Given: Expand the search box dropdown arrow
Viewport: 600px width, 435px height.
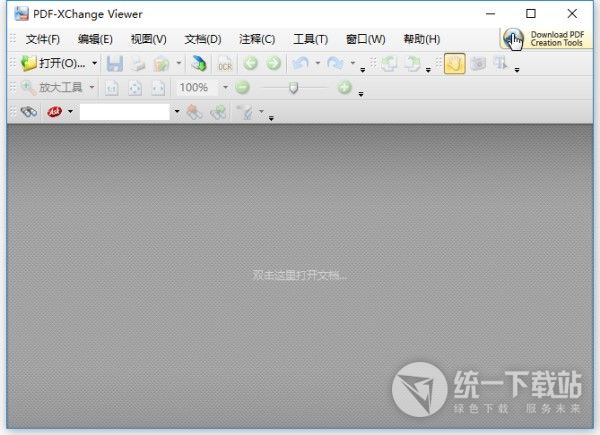Looking at the screenshot, I should point(177,111).
